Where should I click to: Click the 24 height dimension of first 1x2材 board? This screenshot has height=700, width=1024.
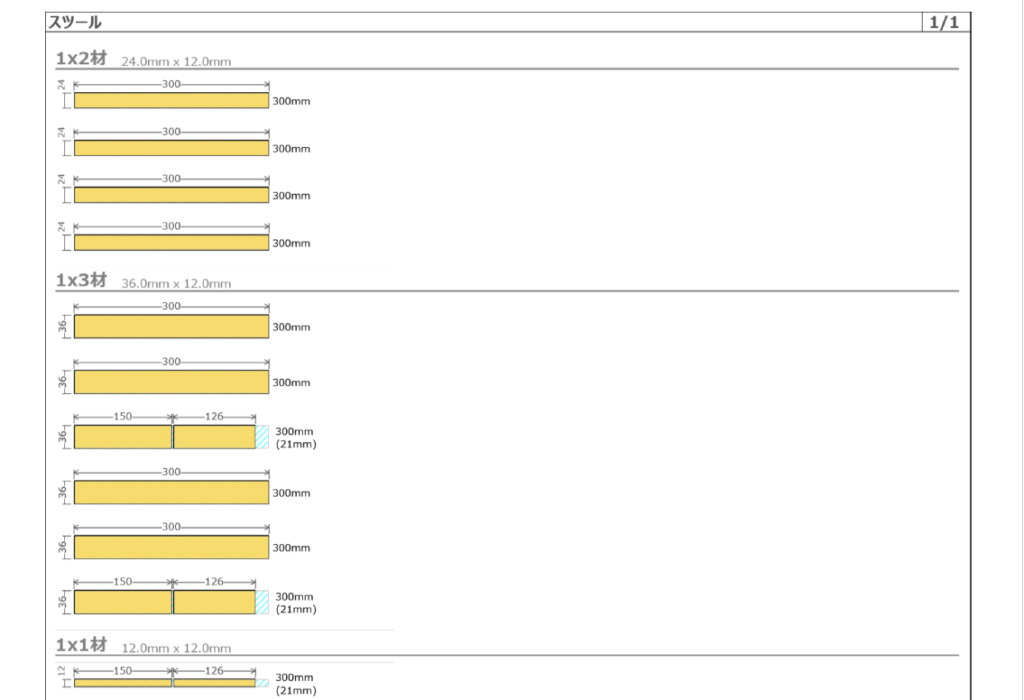(62, 86)
